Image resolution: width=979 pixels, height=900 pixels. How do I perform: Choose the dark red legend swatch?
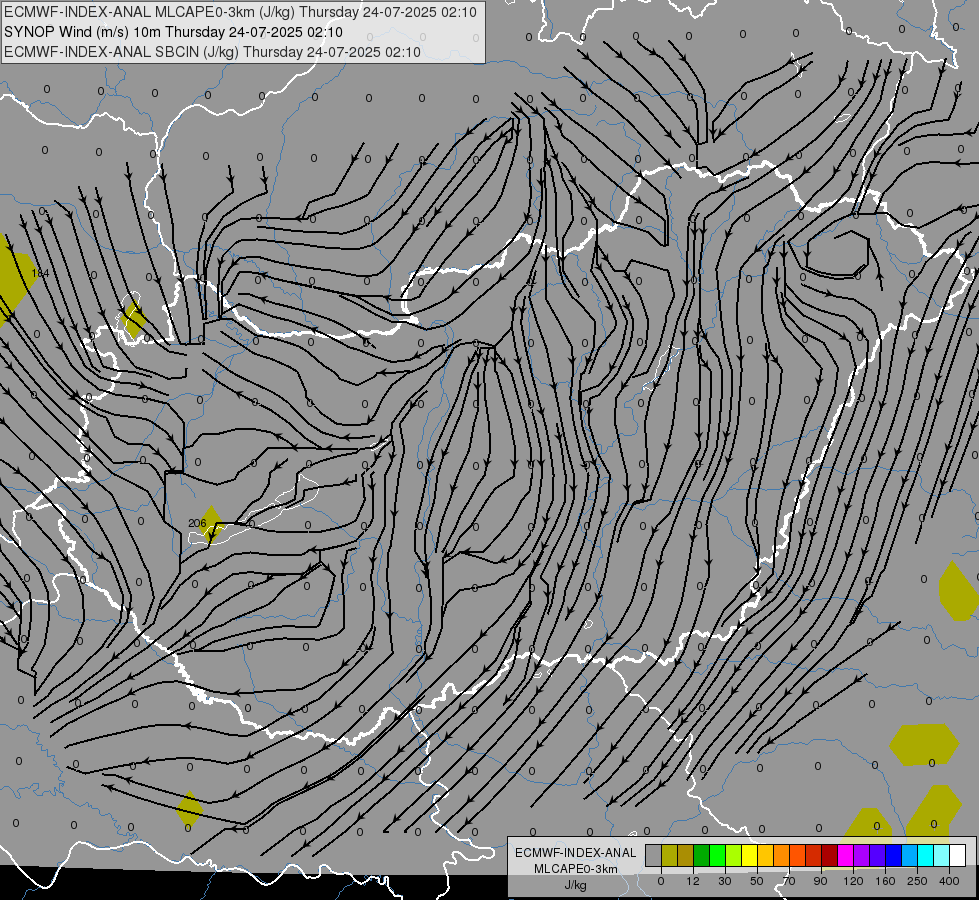(830, 855)
